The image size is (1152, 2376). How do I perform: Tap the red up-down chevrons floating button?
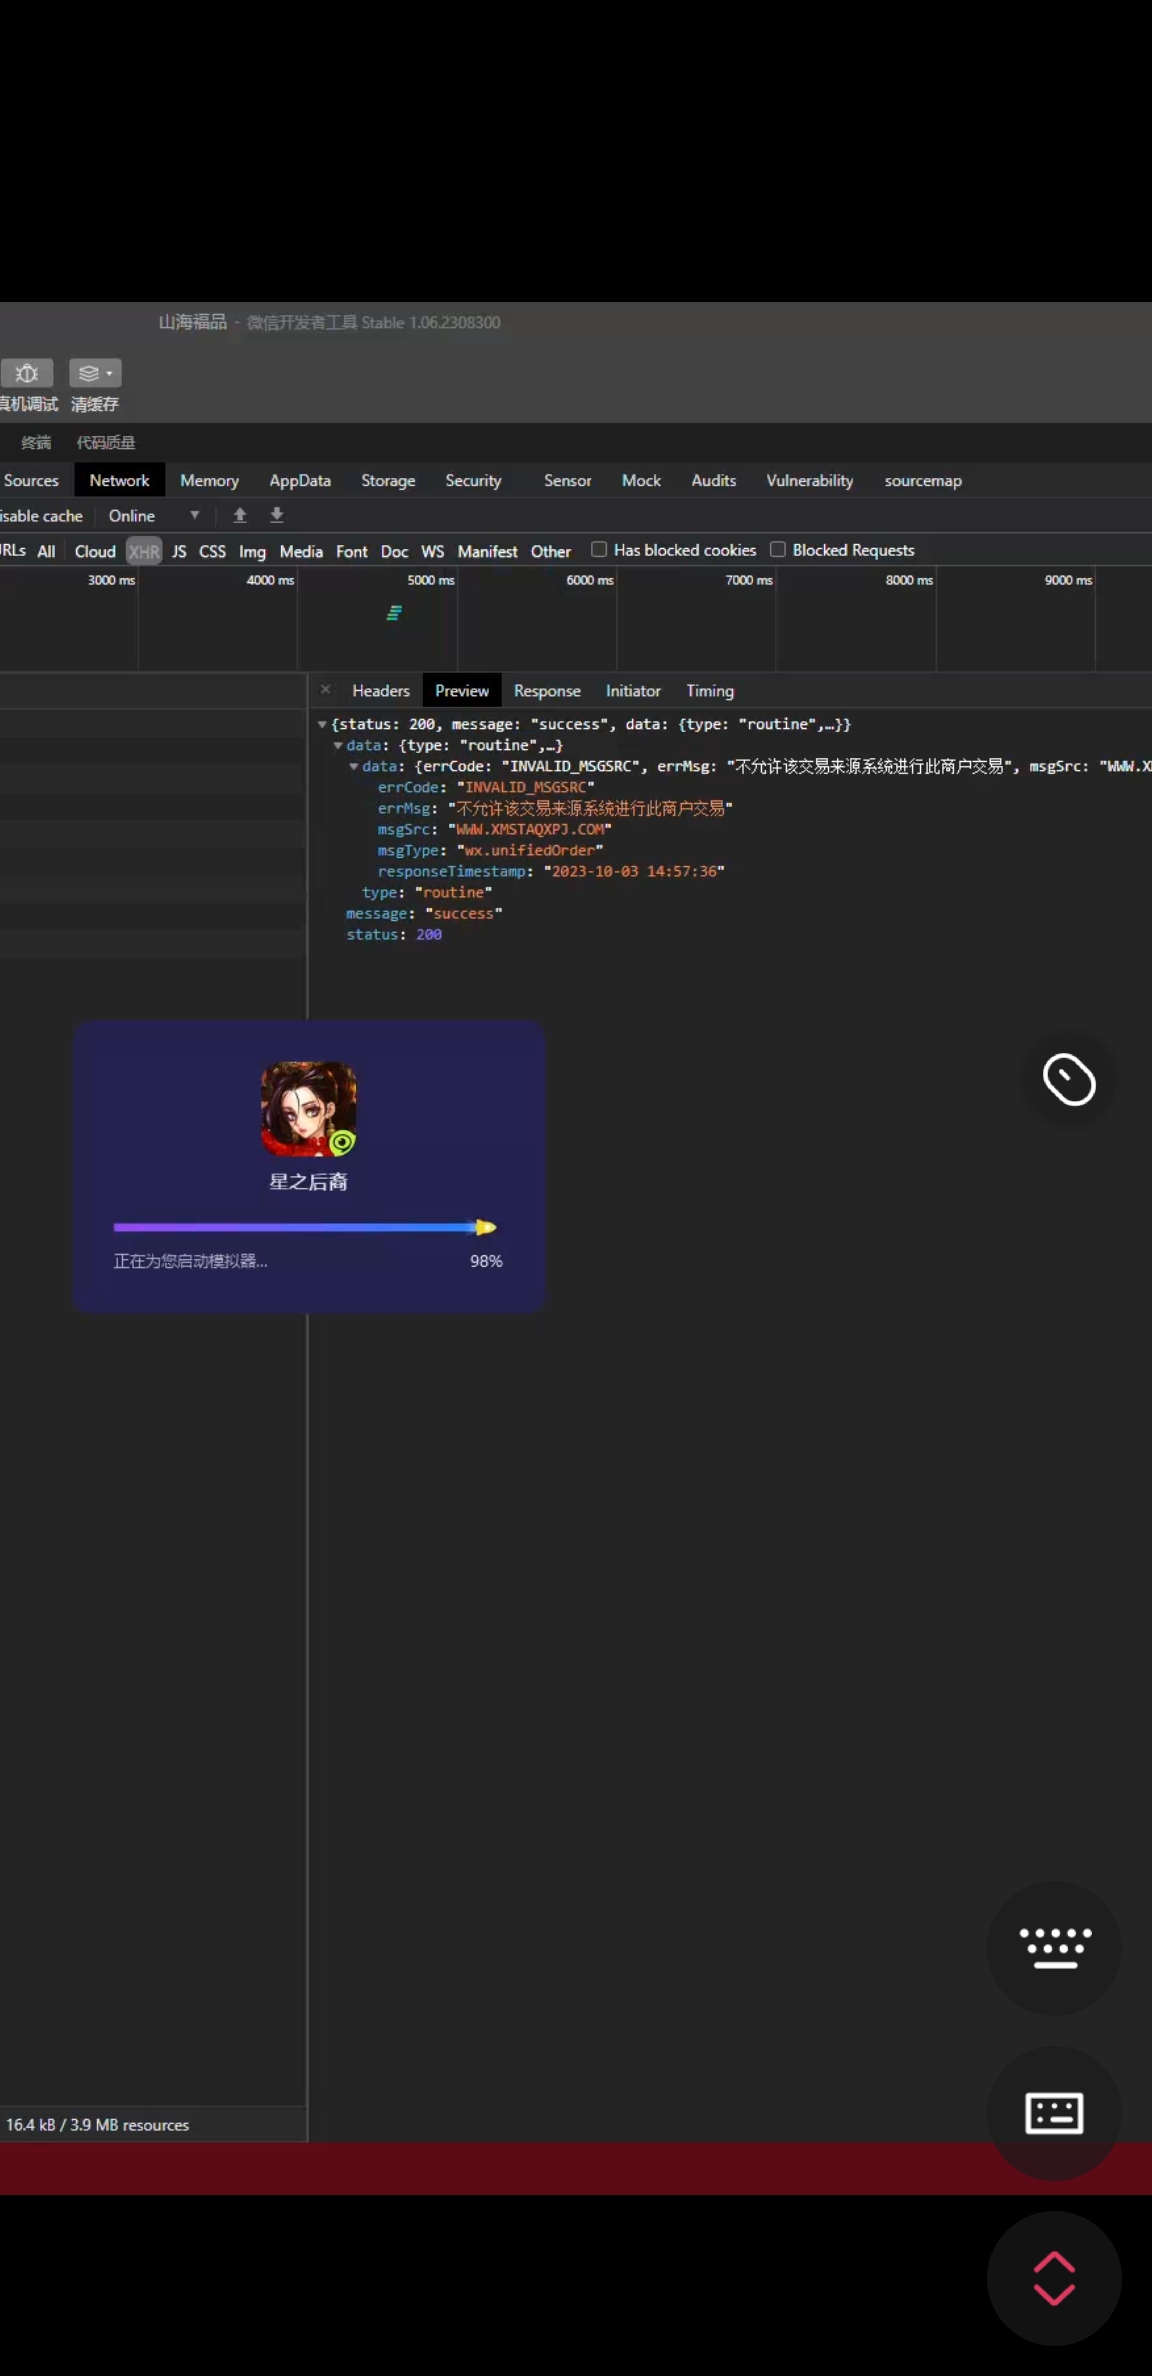[x=1054, y=2278]
